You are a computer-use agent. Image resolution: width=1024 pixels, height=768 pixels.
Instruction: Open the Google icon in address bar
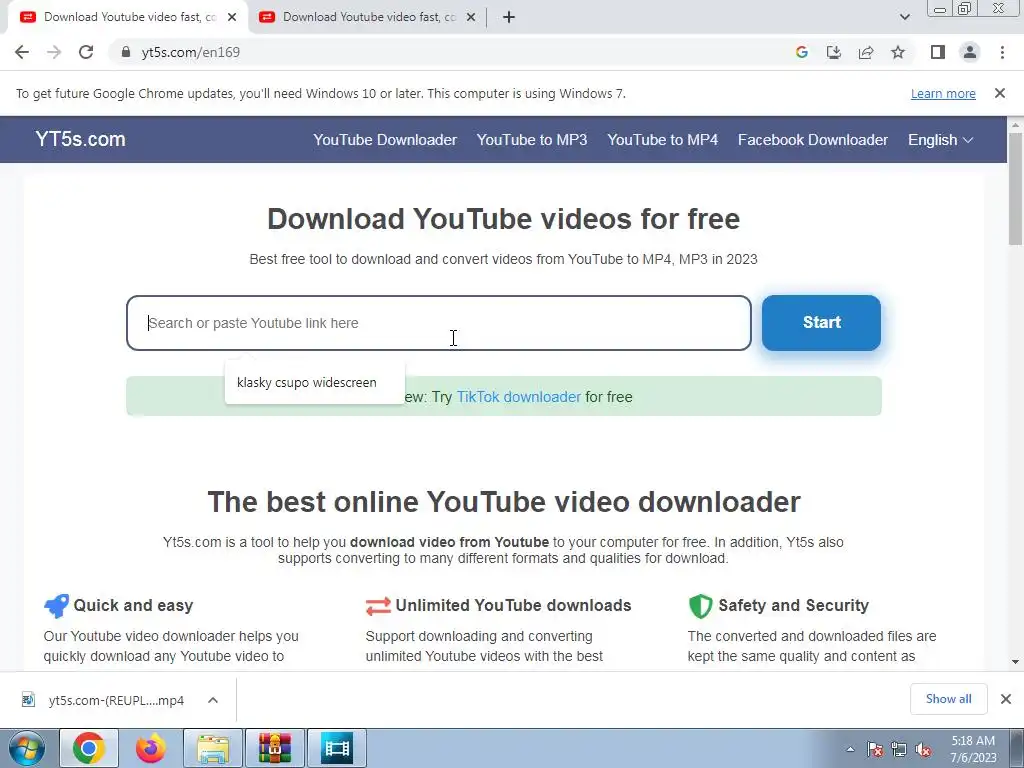coord(802,52)
